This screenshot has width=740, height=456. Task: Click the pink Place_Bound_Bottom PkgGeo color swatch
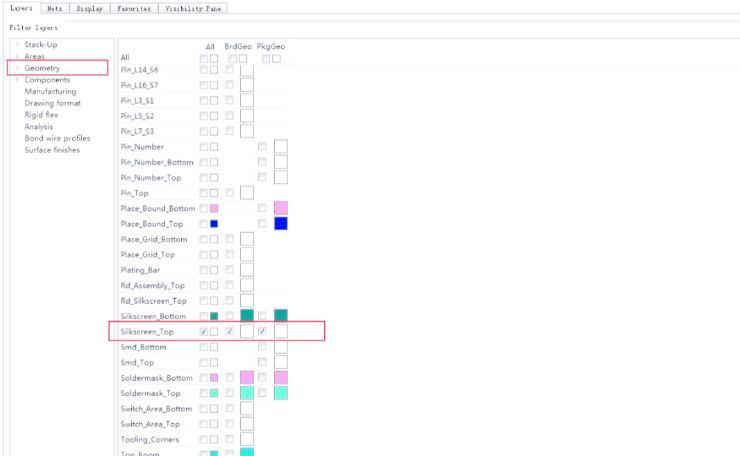tap(281, 208)
